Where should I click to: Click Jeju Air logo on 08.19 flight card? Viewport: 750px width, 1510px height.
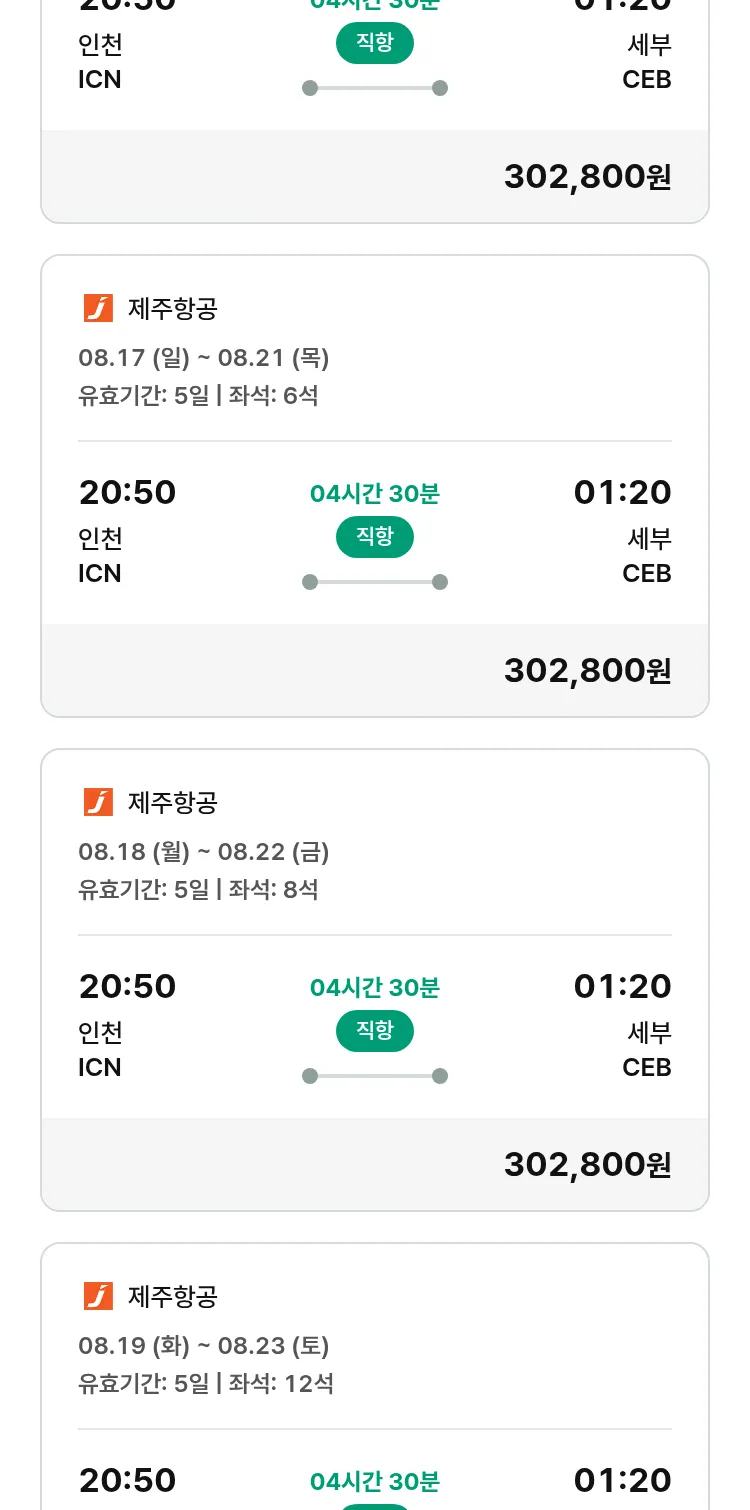(98, 1296)
